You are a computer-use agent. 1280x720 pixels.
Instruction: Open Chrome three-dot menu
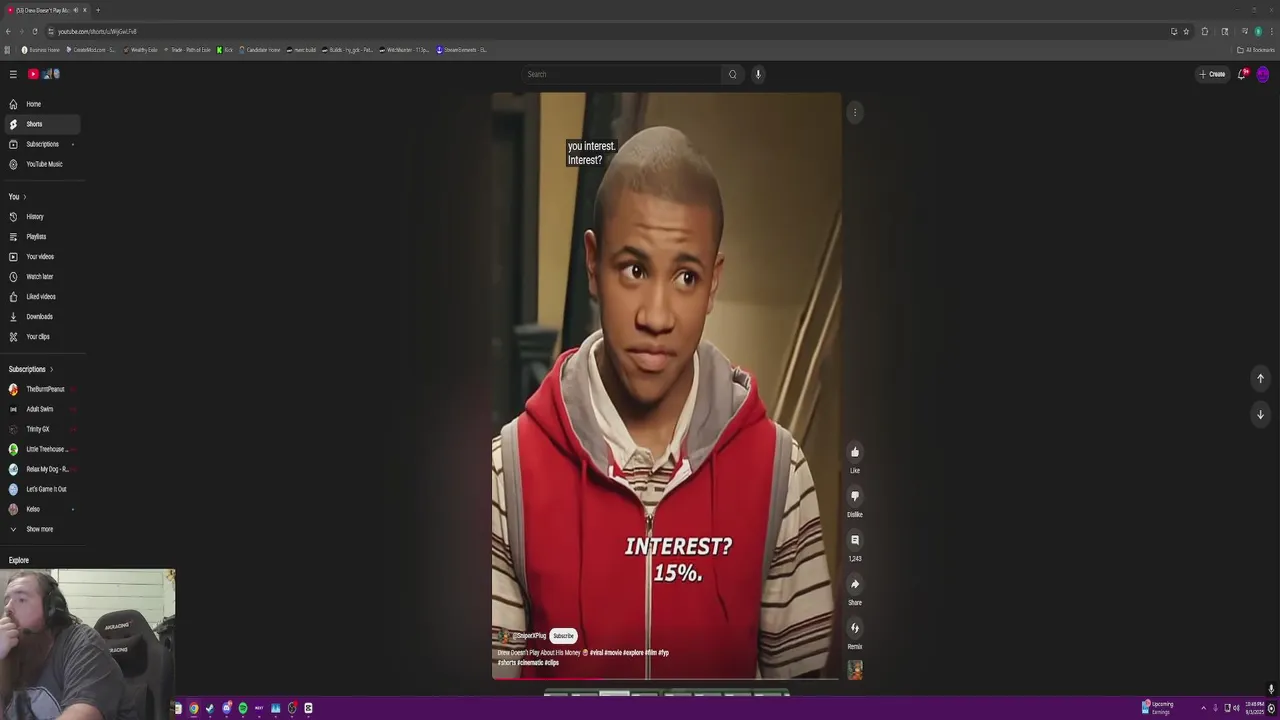tap(1271, 31)
